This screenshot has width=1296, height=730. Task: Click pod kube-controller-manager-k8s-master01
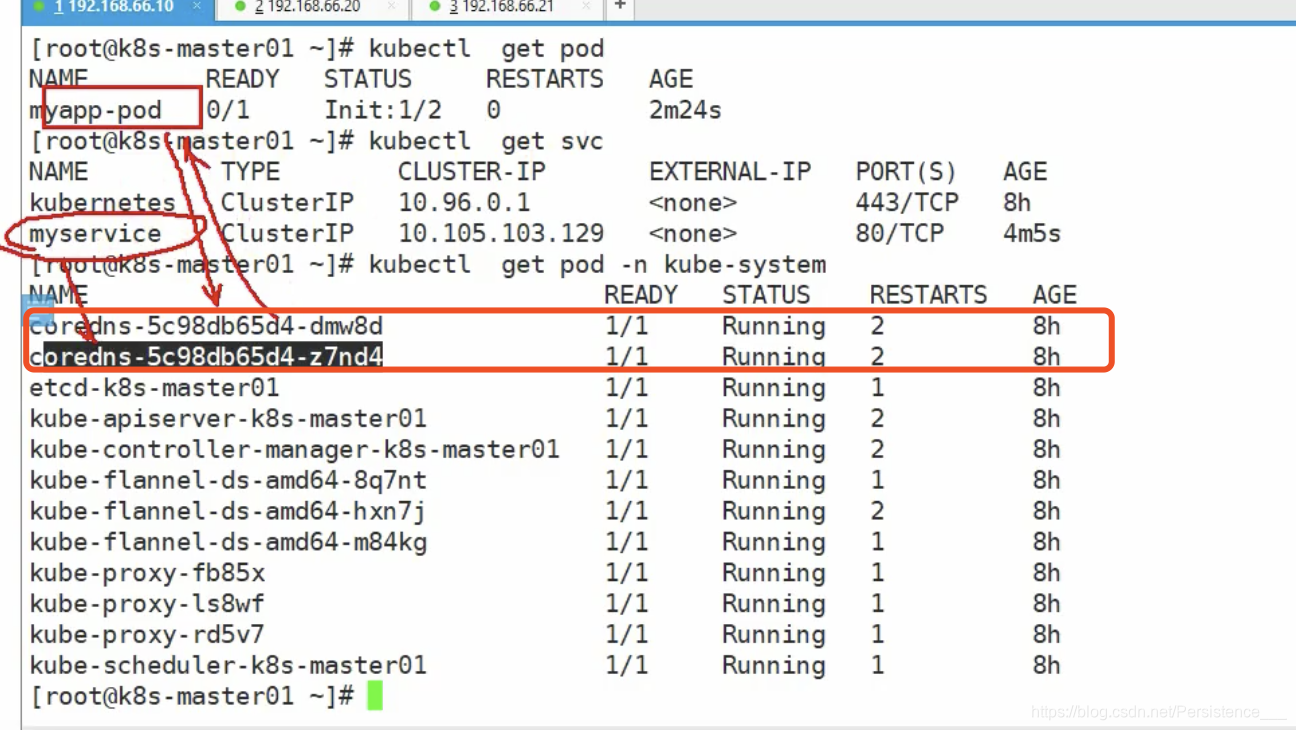(295, 450)
